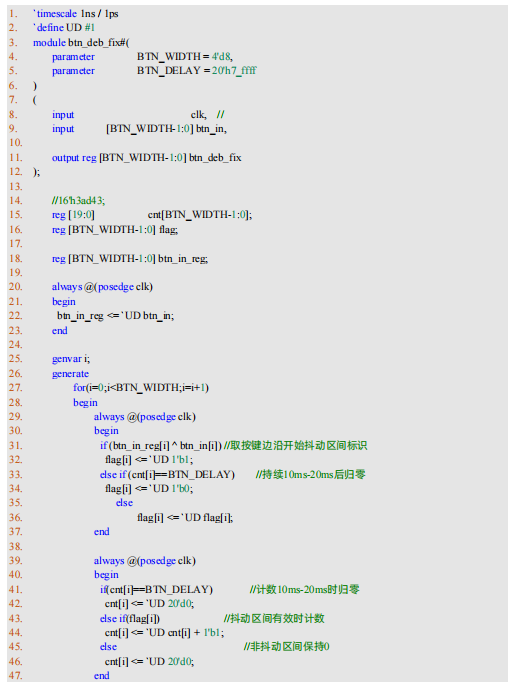Click the cnt[i] <= `UD 20'd0; on line 46
Image resolution: width=512 pixels, height=692 pixels.
[149, 662]
